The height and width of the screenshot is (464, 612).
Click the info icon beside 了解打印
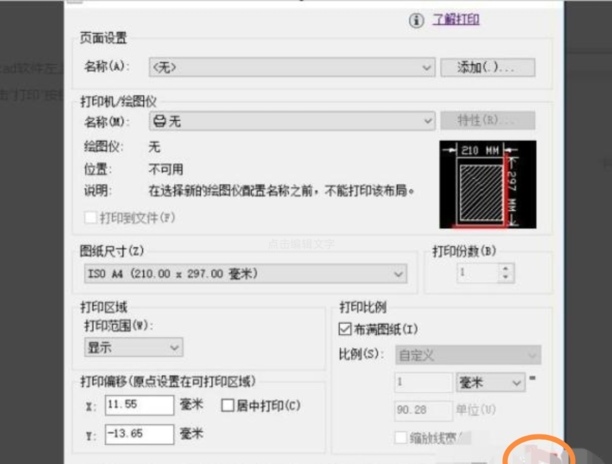(x=416, y=20)
